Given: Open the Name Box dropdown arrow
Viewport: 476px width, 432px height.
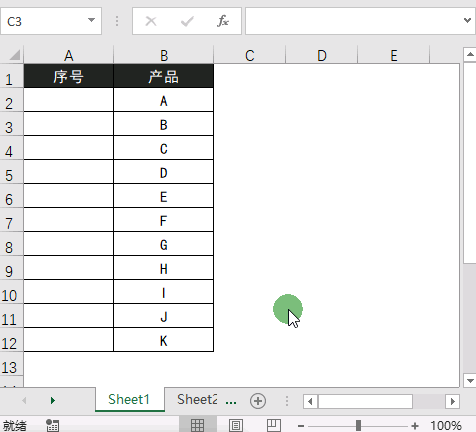Looking at the screenshot, I should pyautogui.click(x=91, y=20).
